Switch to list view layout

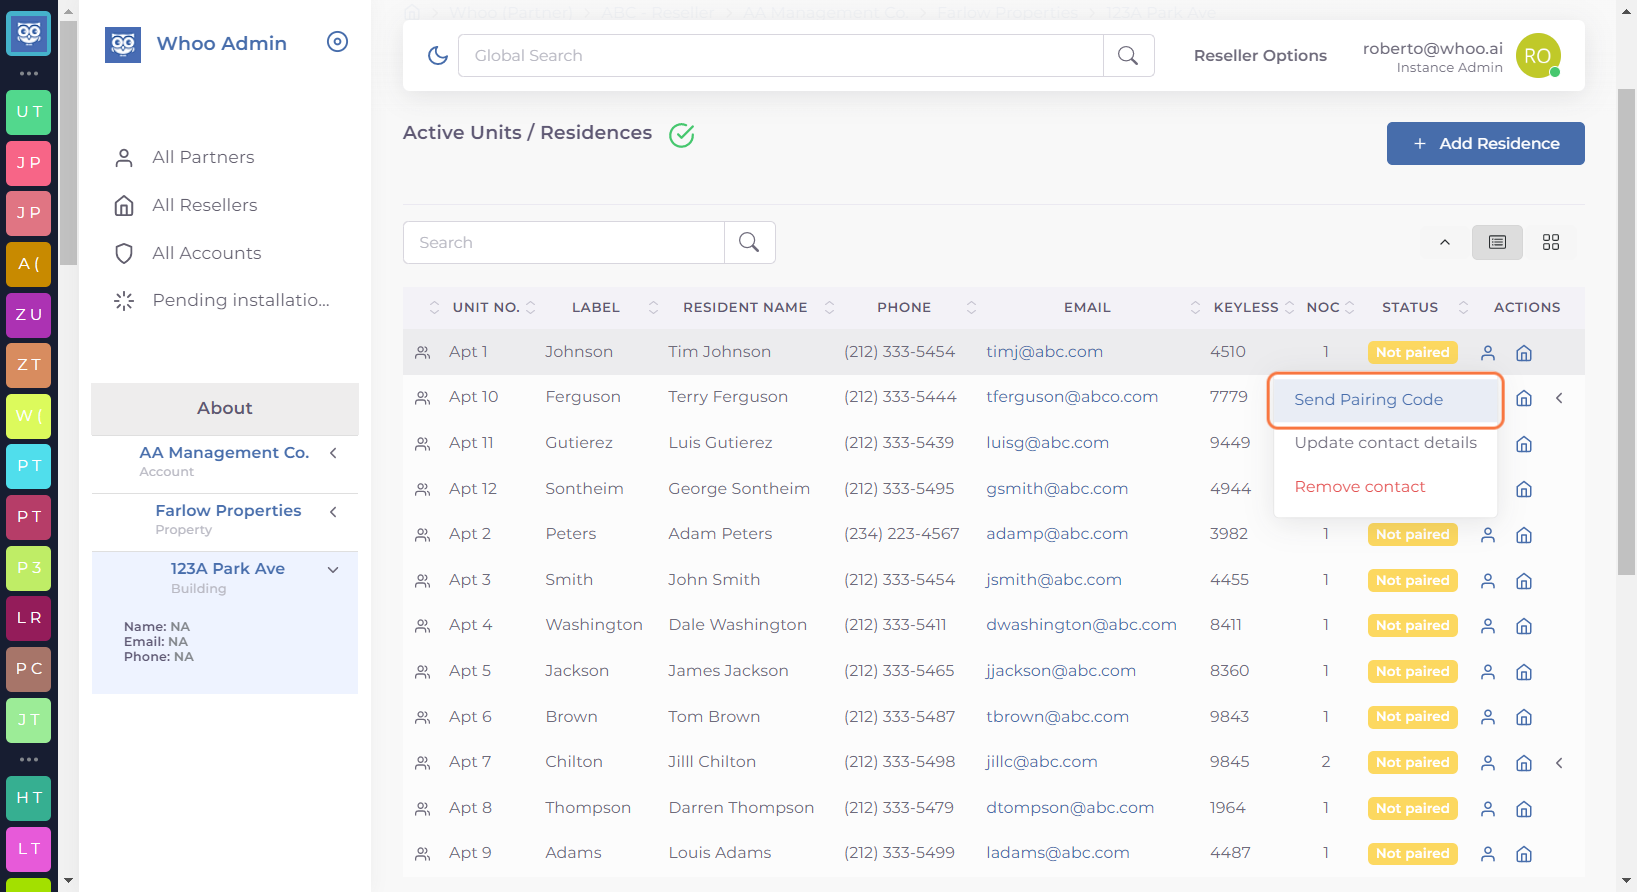point(1497,242)
